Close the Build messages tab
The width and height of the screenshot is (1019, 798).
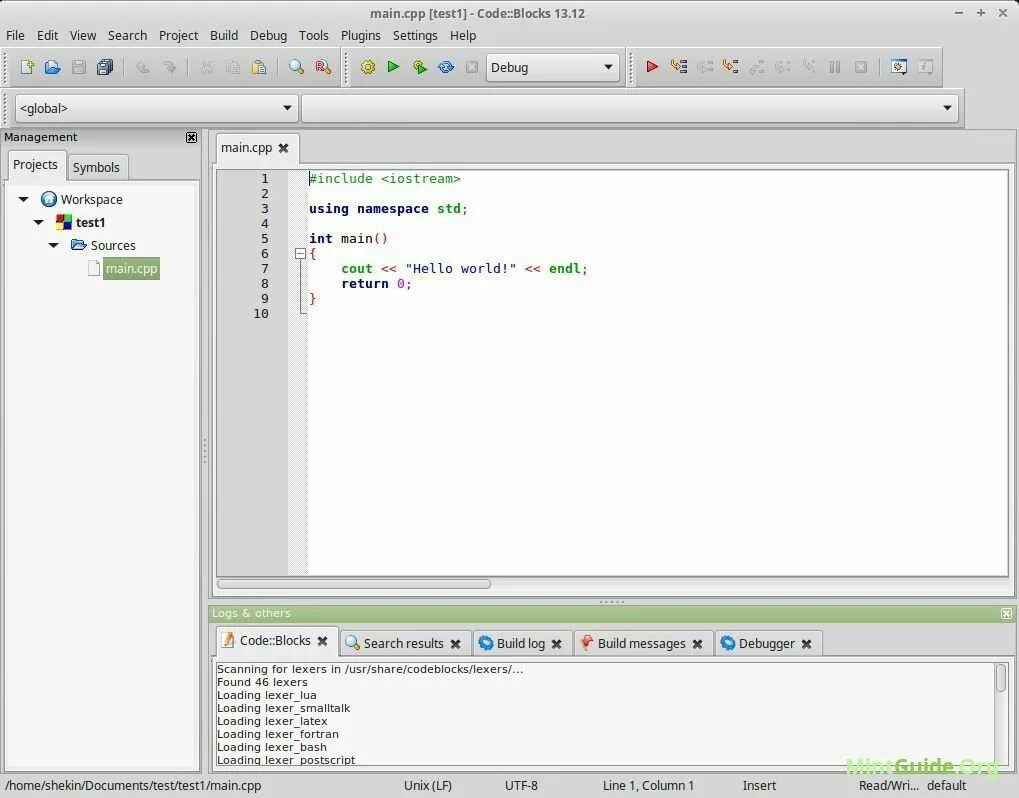pos(697,644)
